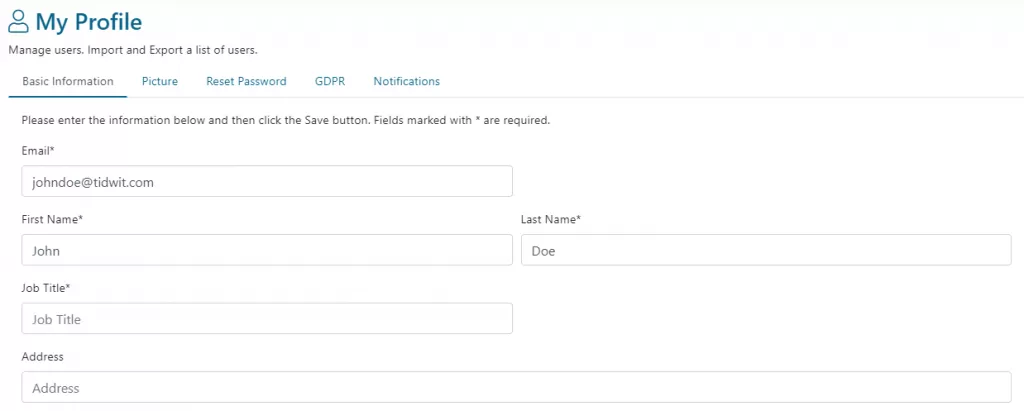Viewport: 1024px width, 411px height.
Task: Switch to the Reset Password tab
Action: [x=246, y=82]
